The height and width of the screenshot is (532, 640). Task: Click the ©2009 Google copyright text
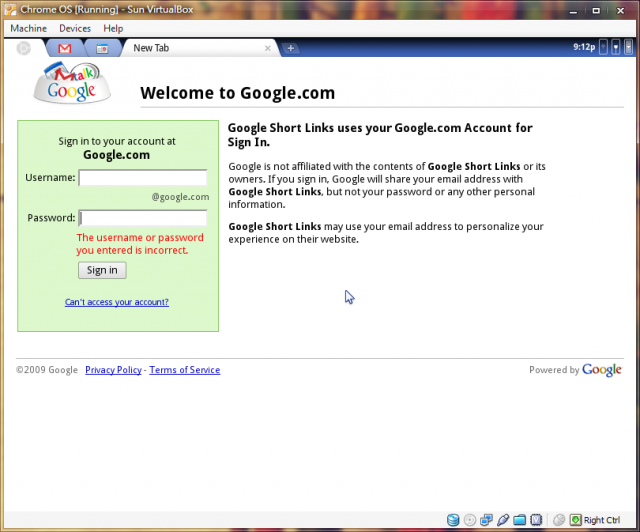pyautogui.click(x=47, y=370)
